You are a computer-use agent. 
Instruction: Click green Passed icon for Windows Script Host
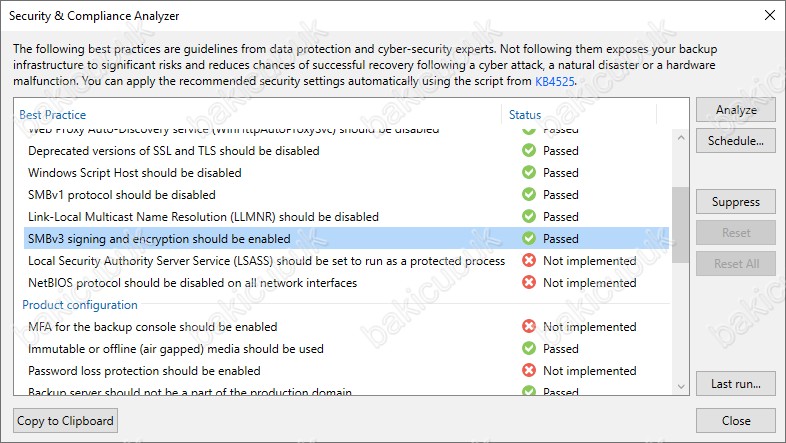(529, 172)
